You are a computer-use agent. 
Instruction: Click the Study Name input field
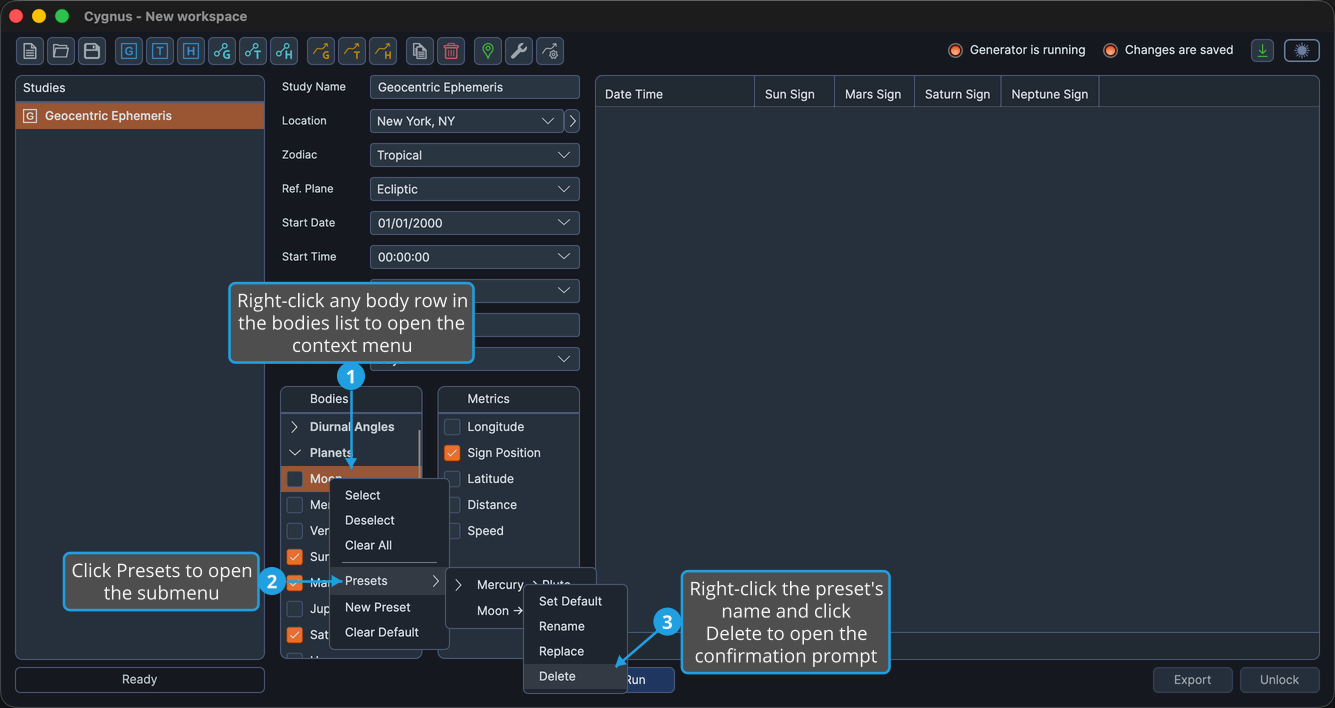click(x=474, y=87)
